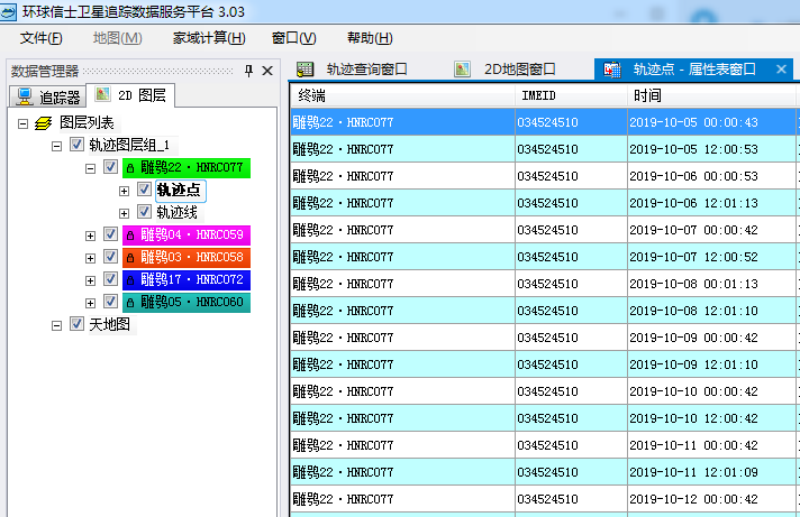Select the blue 雕鸮17 · HNRC072 layer label
Screen dimensions: 800x517
click(185, 280)
